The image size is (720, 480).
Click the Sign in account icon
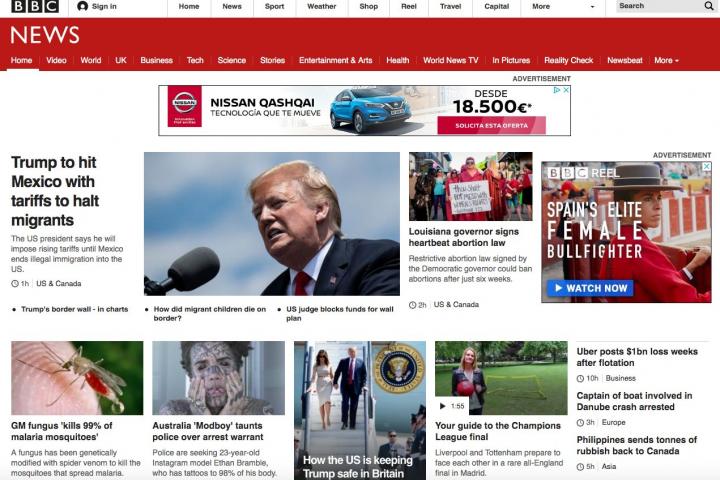tap(83, 7)
